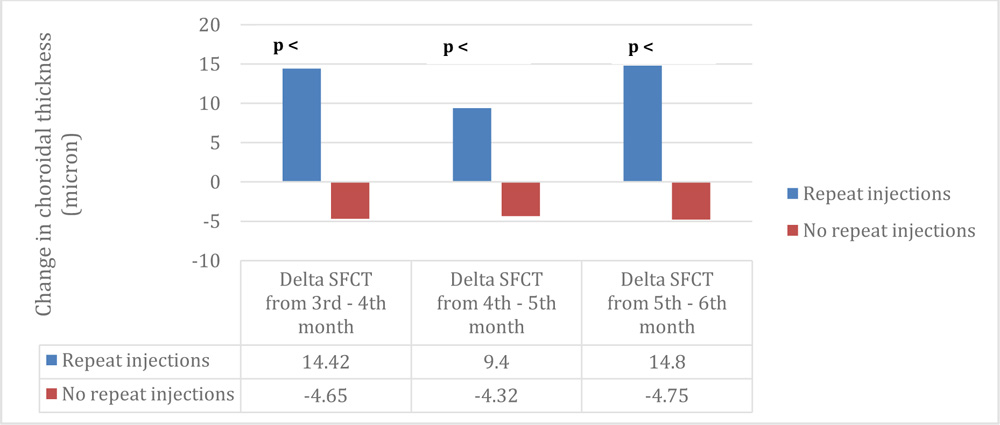The image size is (1000, 425).
Task: Select the red swatch in the data table row
Action: pos(51,395)
